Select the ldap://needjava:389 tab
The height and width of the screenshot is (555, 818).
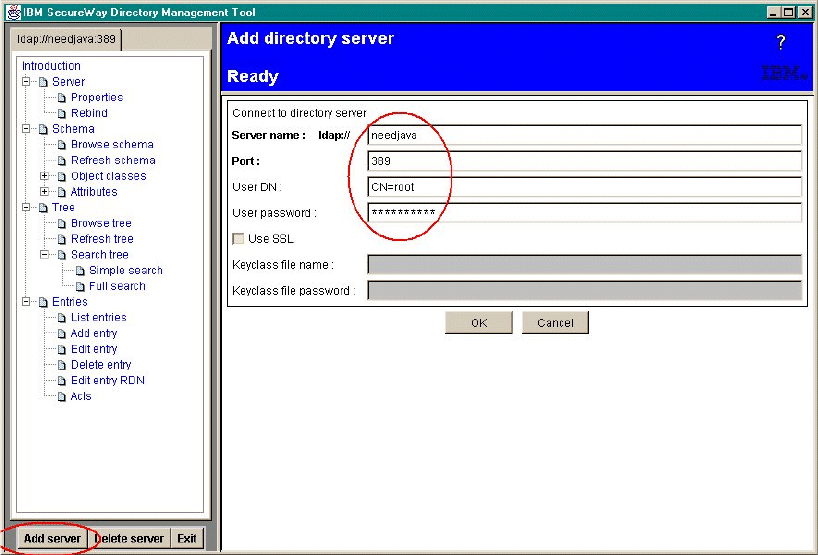tap(66, 39)
